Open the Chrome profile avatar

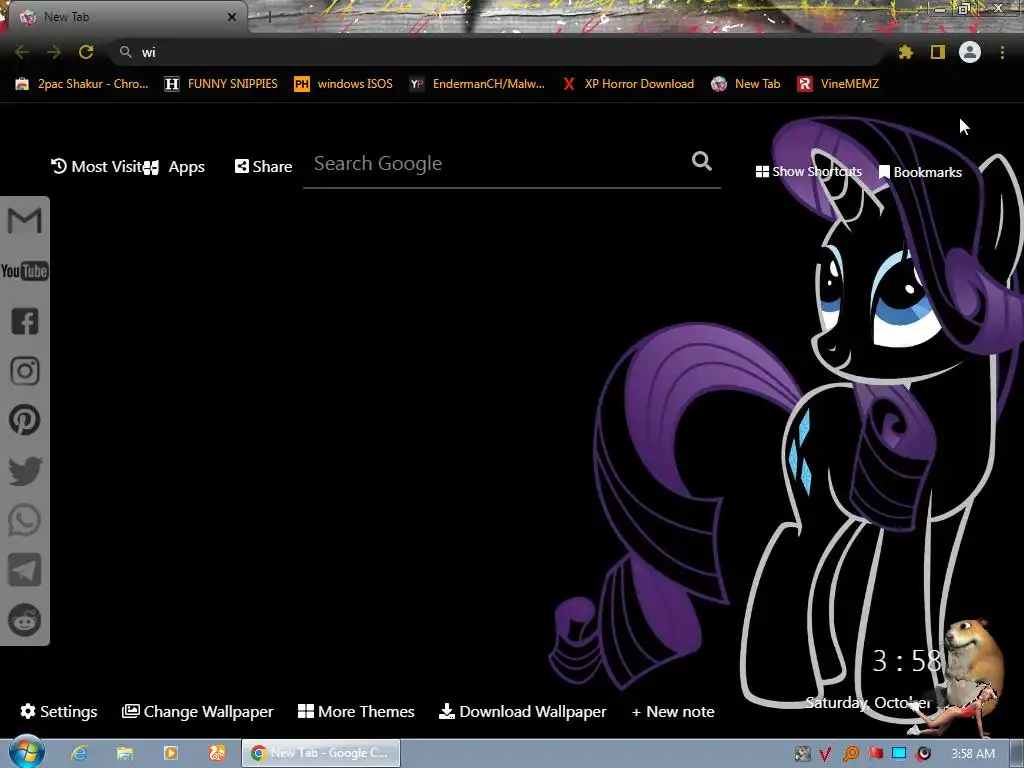click(970, 52)
